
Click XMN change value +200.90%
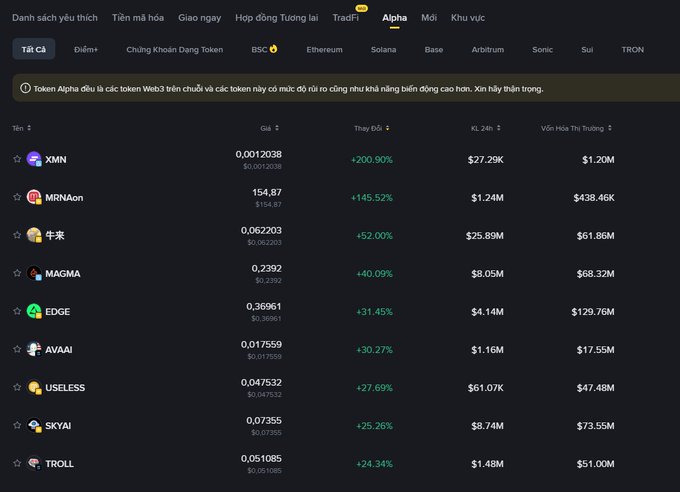[372, 160]
